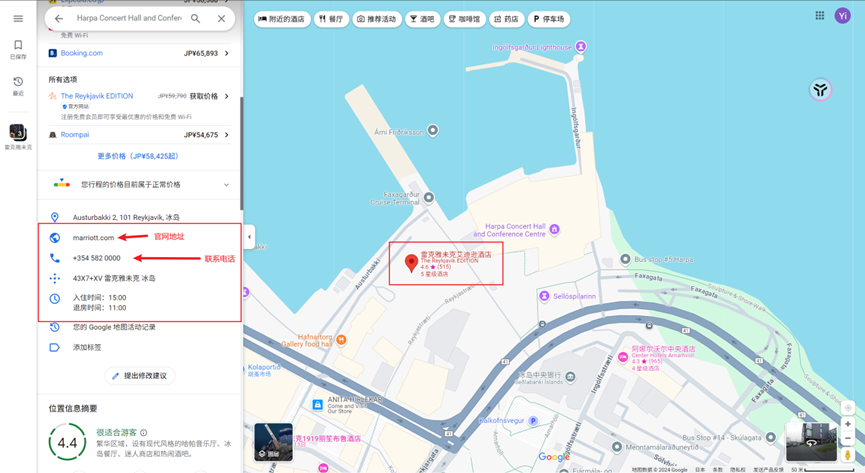The width and height of the screenshot is (865, 473).
Task: Select the things to do chip
Action: pos(377,19)
